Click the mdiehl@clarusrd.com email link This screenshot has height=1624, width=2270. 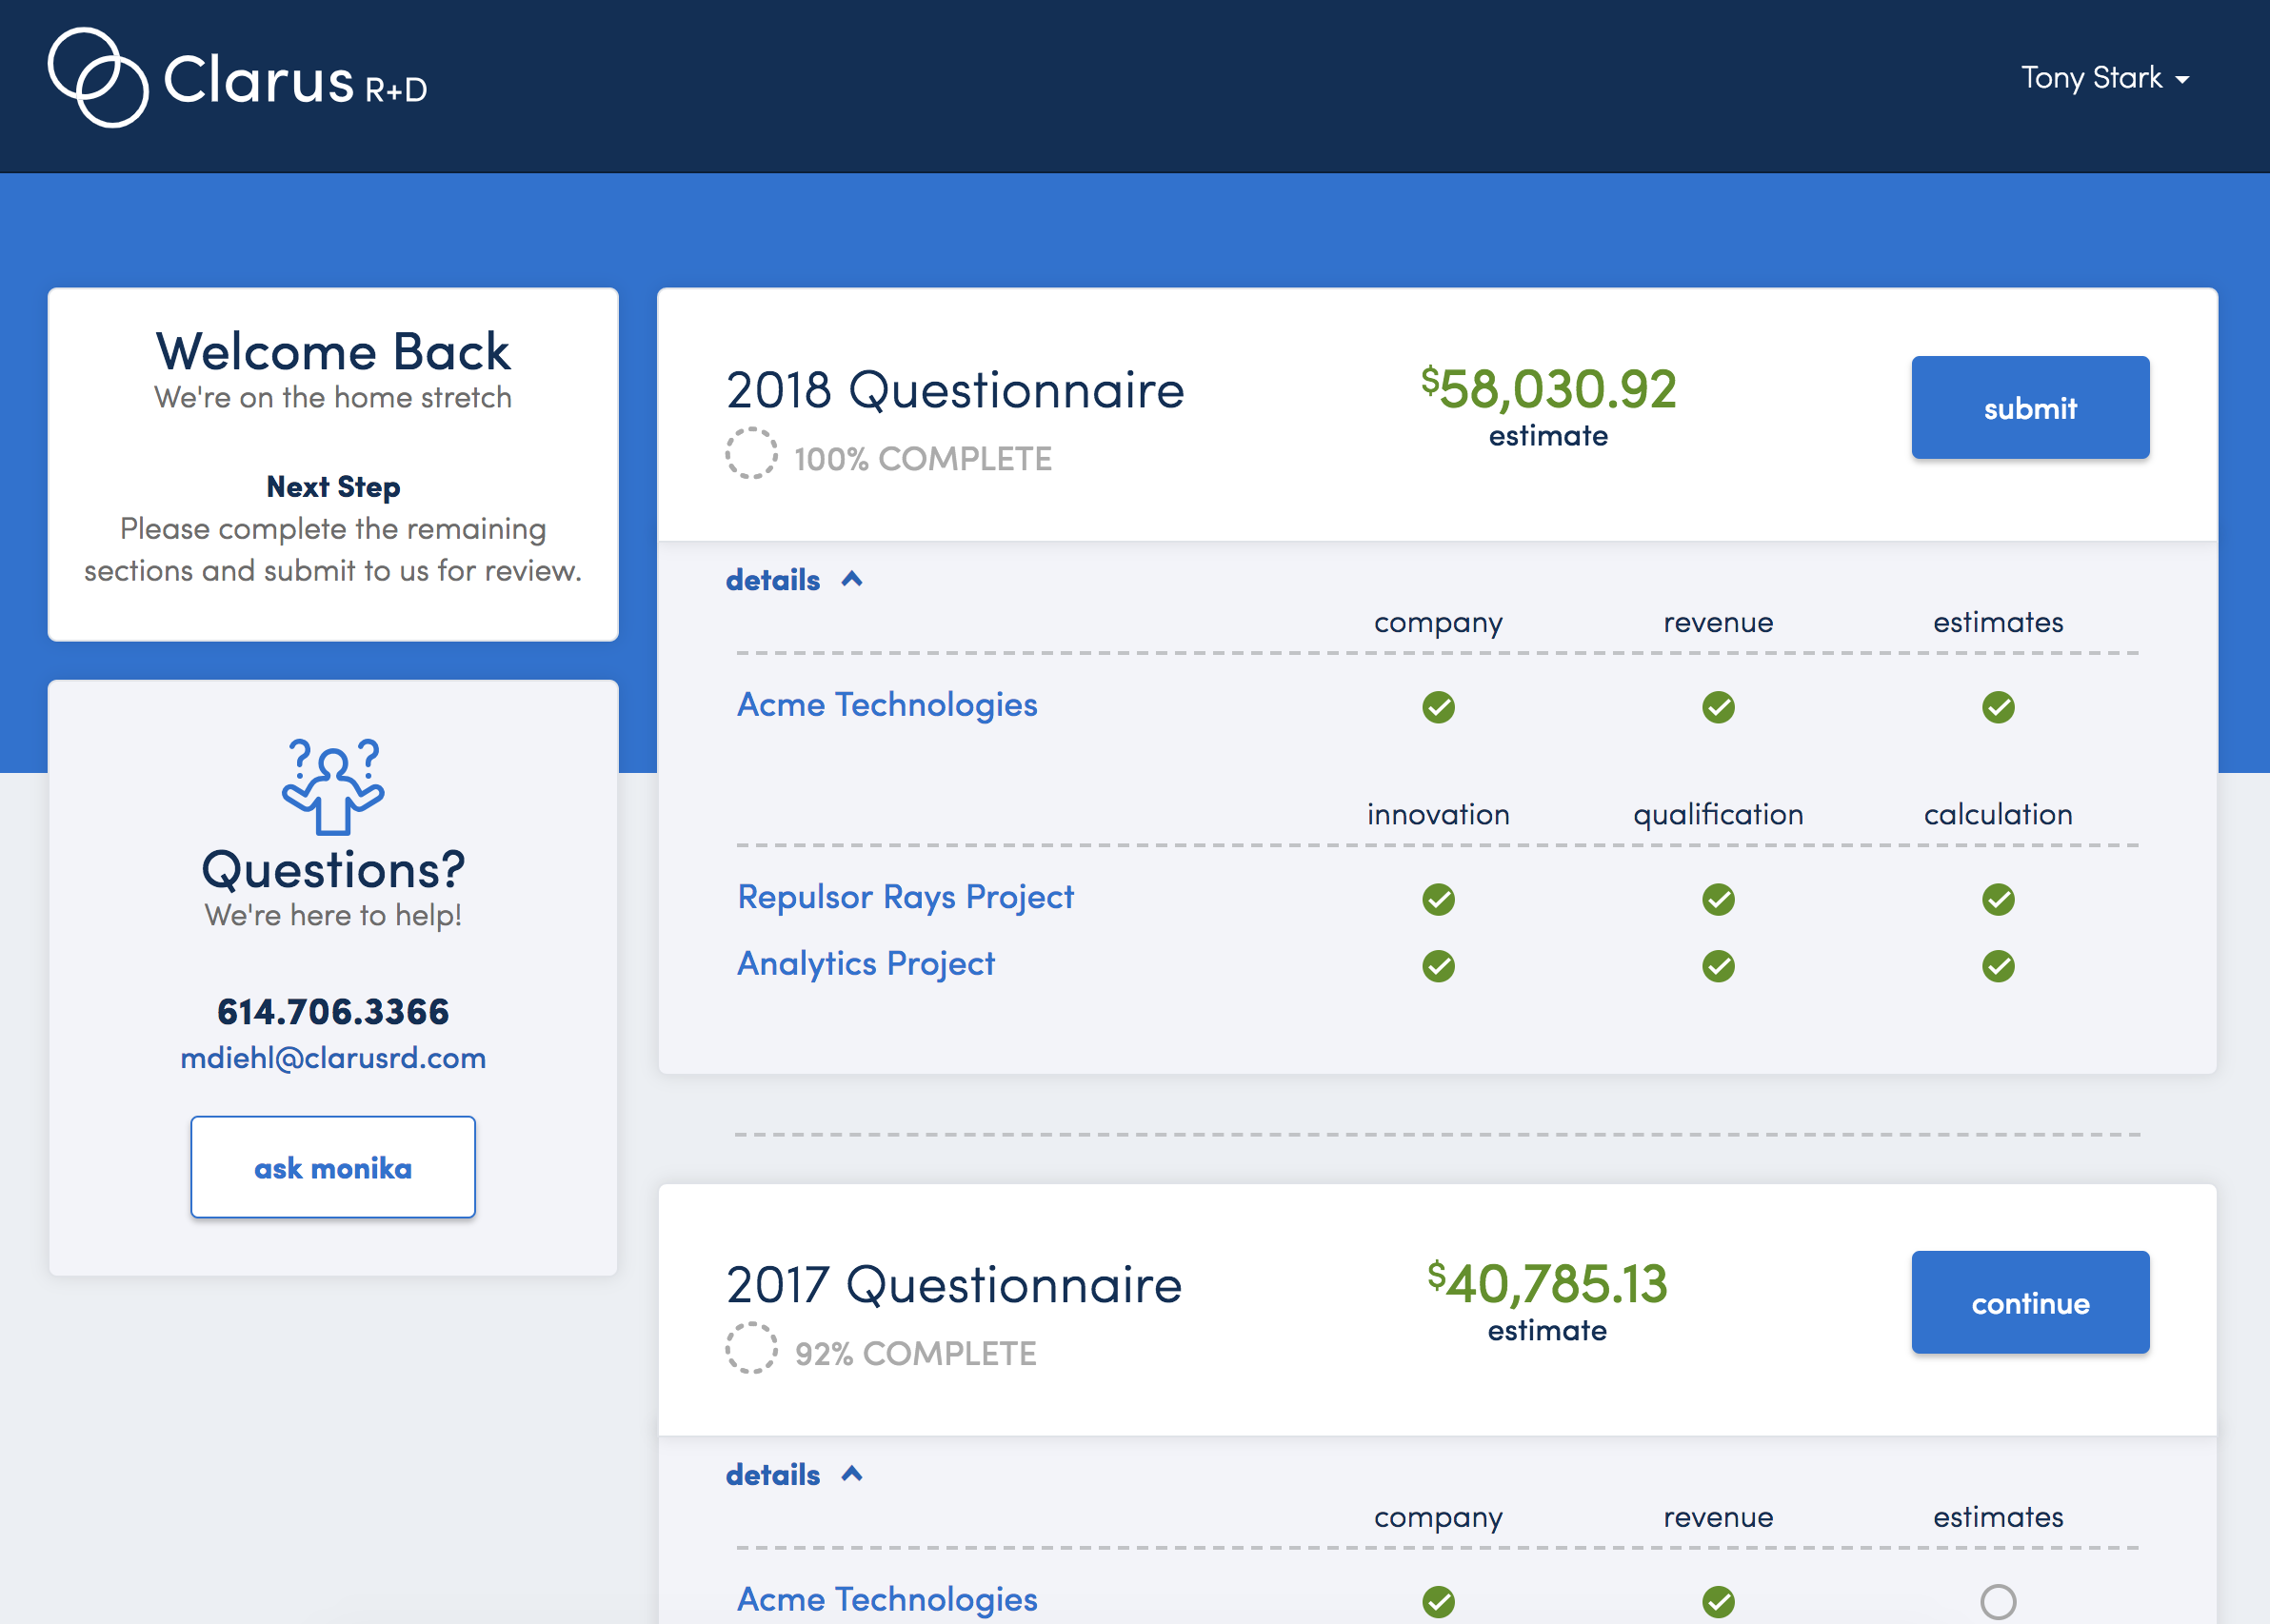tap(333, 1058)
